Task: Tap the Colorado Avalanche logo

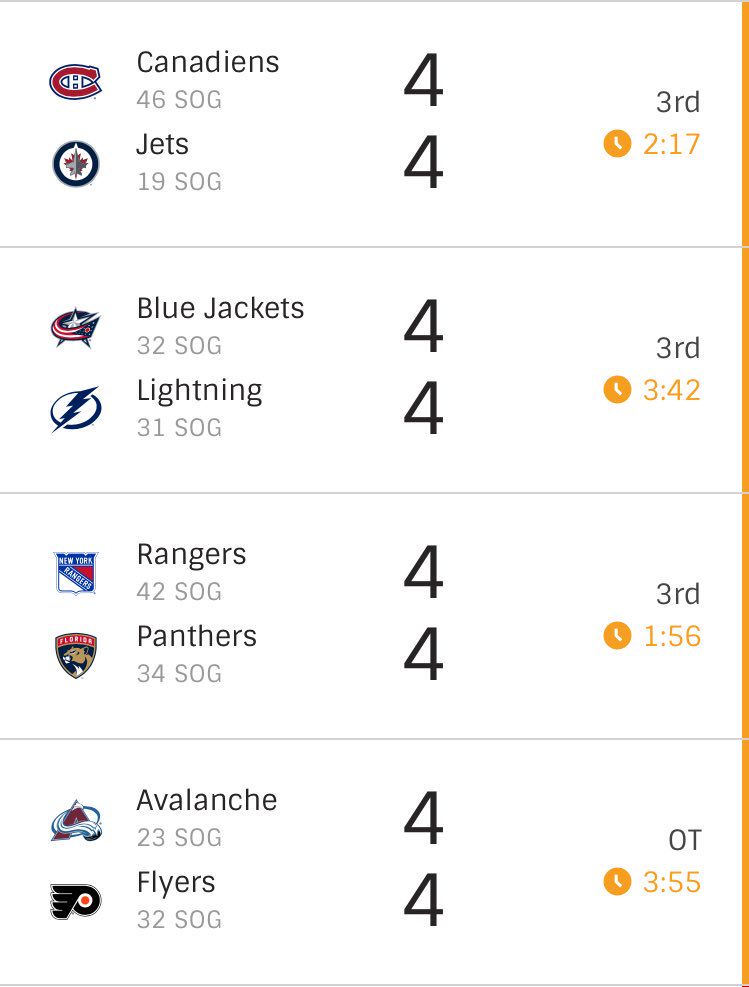Action: pyautogui.click(x=76, y=820)
